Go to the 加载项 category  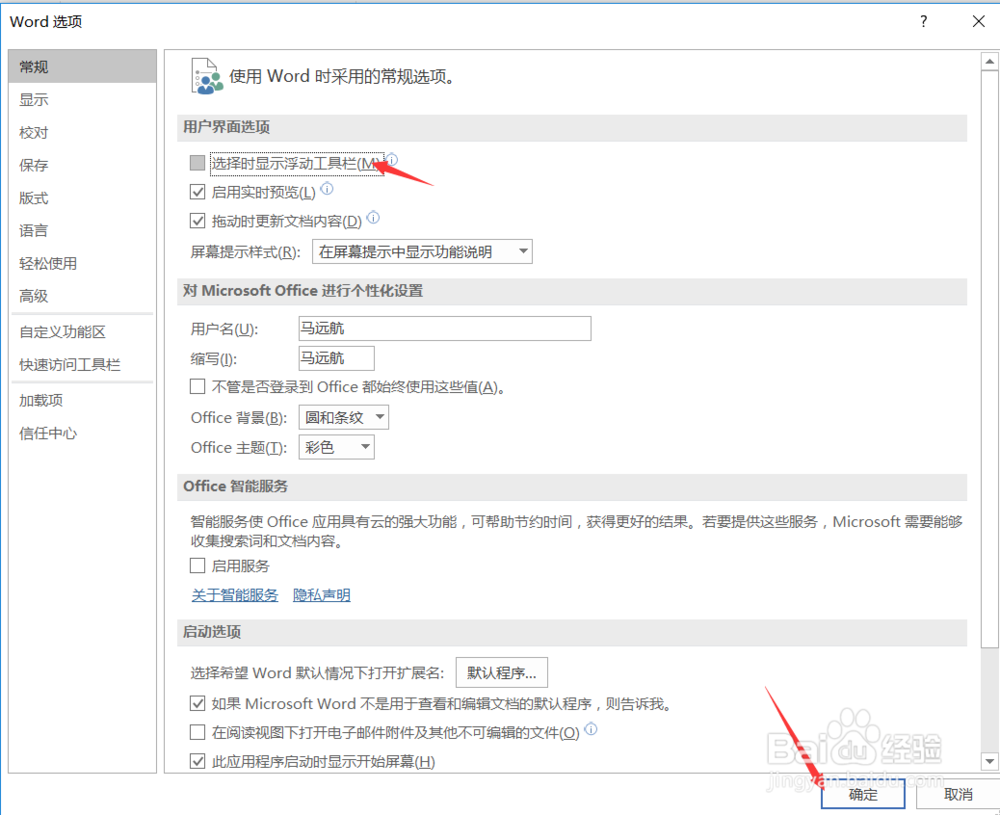click(x=82, y=400)
